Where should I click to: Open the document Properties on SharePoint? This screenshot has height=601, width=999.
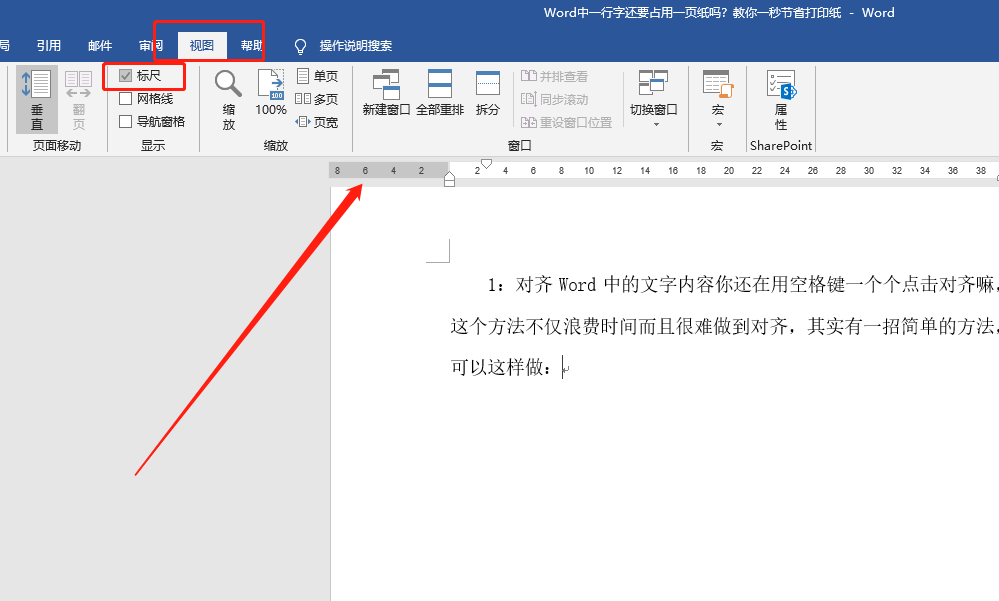[780, 95]
